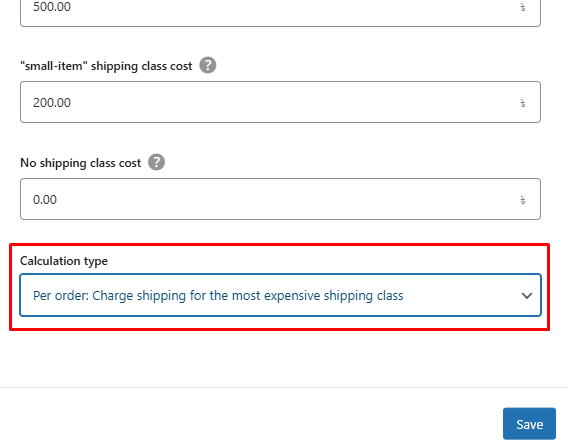Image resolution: width=568 pixels, height=447 pixels.
Task: Focus the 500.00 cost input field
Action: (x=280, y=9)
